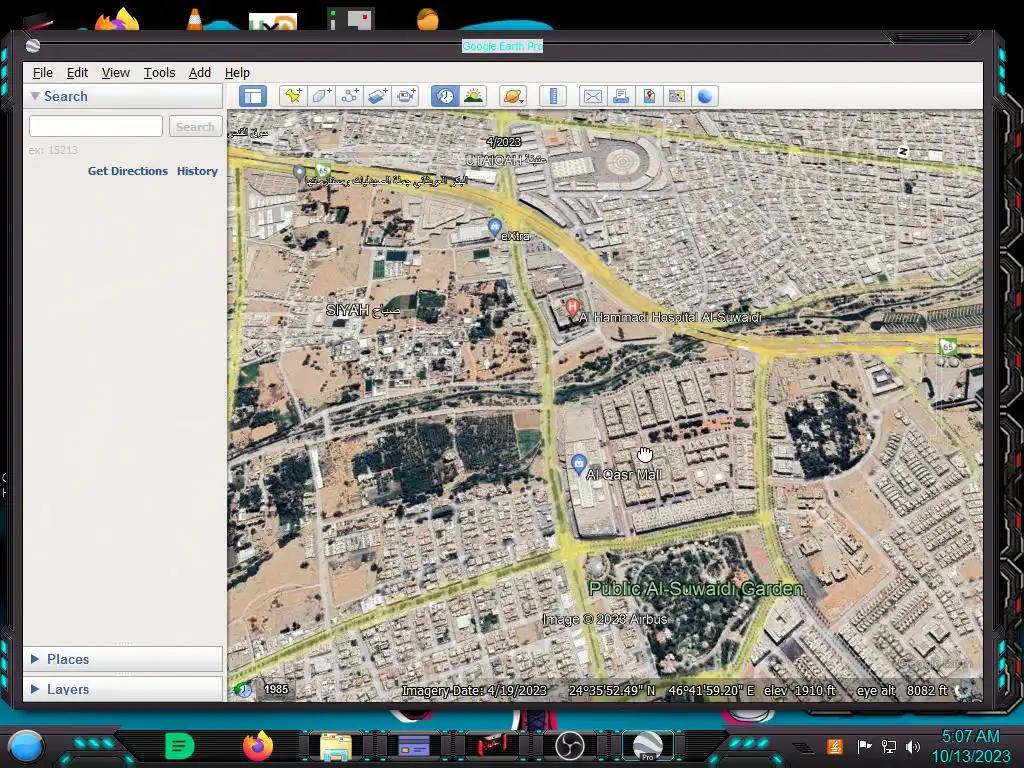Click the taskbar clock 5:07 AM
This screenshot has height=768, width=1024.
[x=970, y=736]
